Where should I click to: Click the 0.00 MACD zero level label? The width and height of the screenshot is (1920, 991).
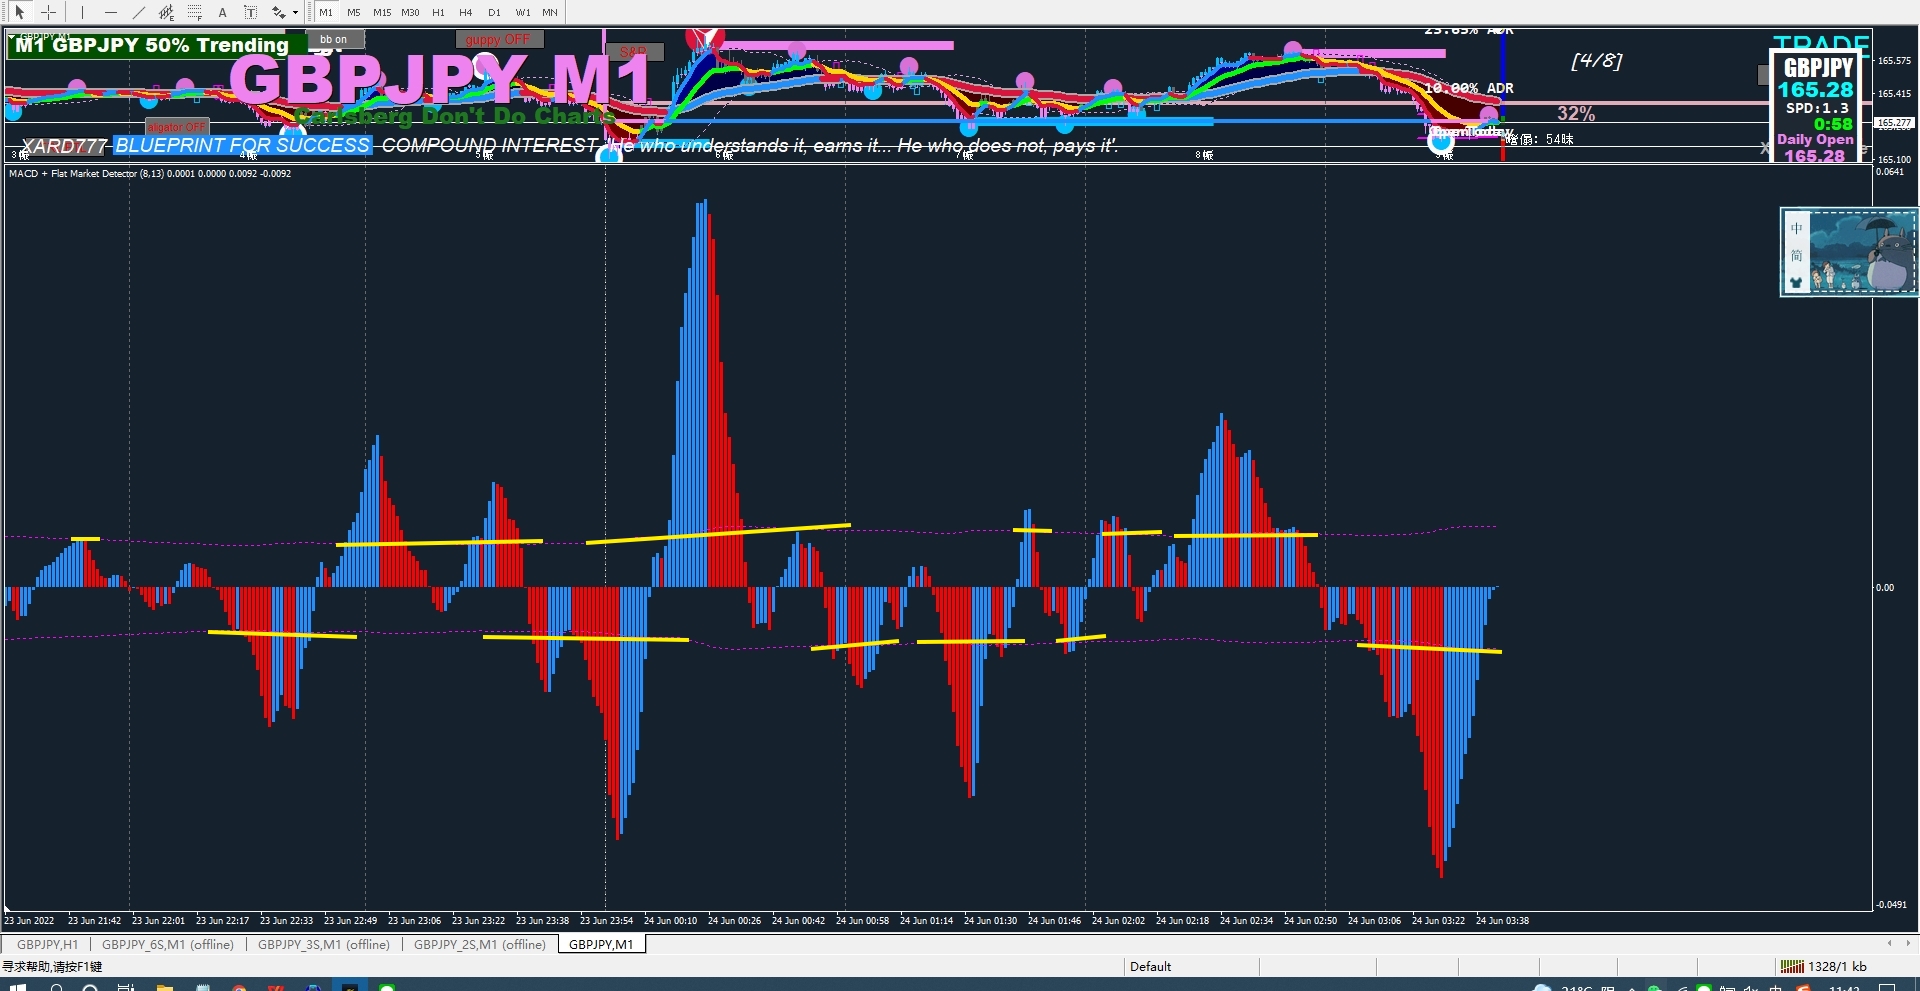[1885, 588]
